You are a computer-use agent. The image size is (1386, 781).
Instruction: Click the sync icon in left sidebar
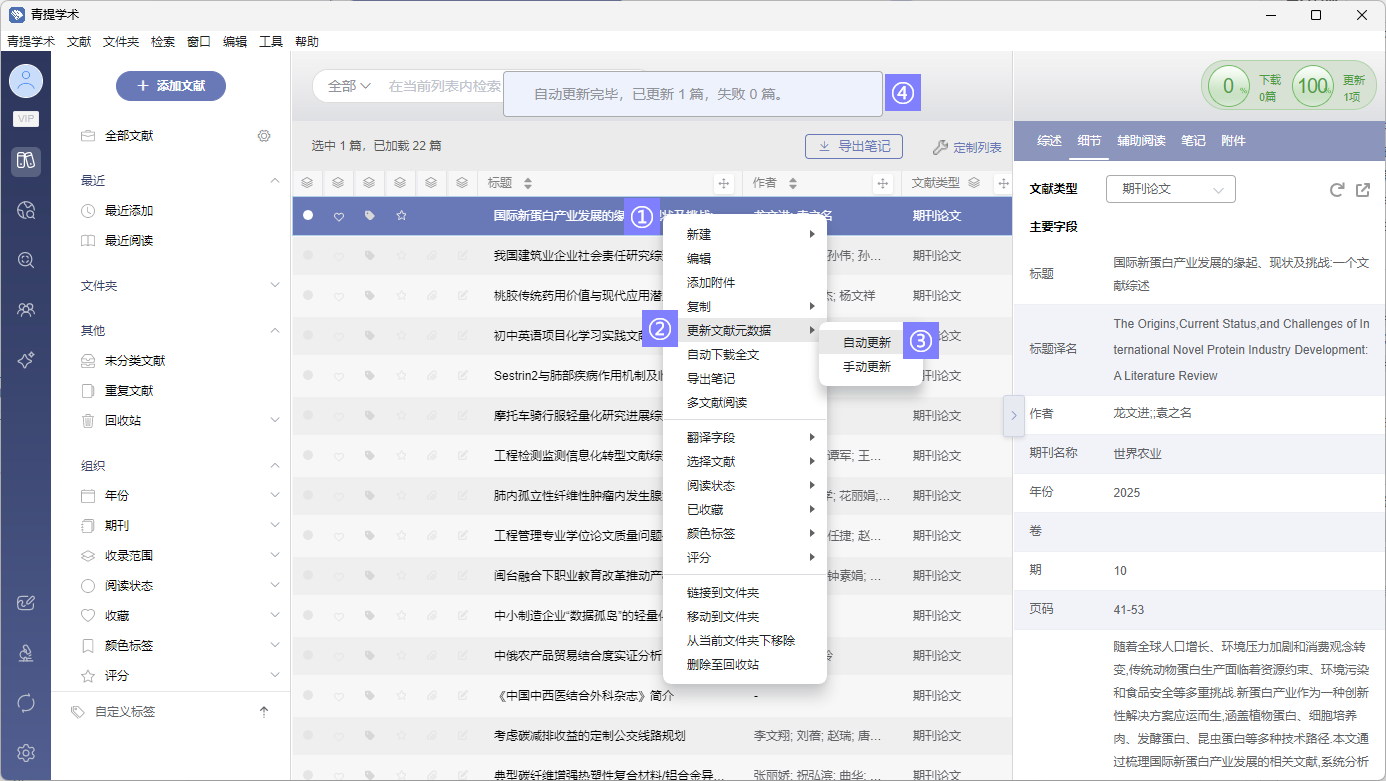point(26,703)
